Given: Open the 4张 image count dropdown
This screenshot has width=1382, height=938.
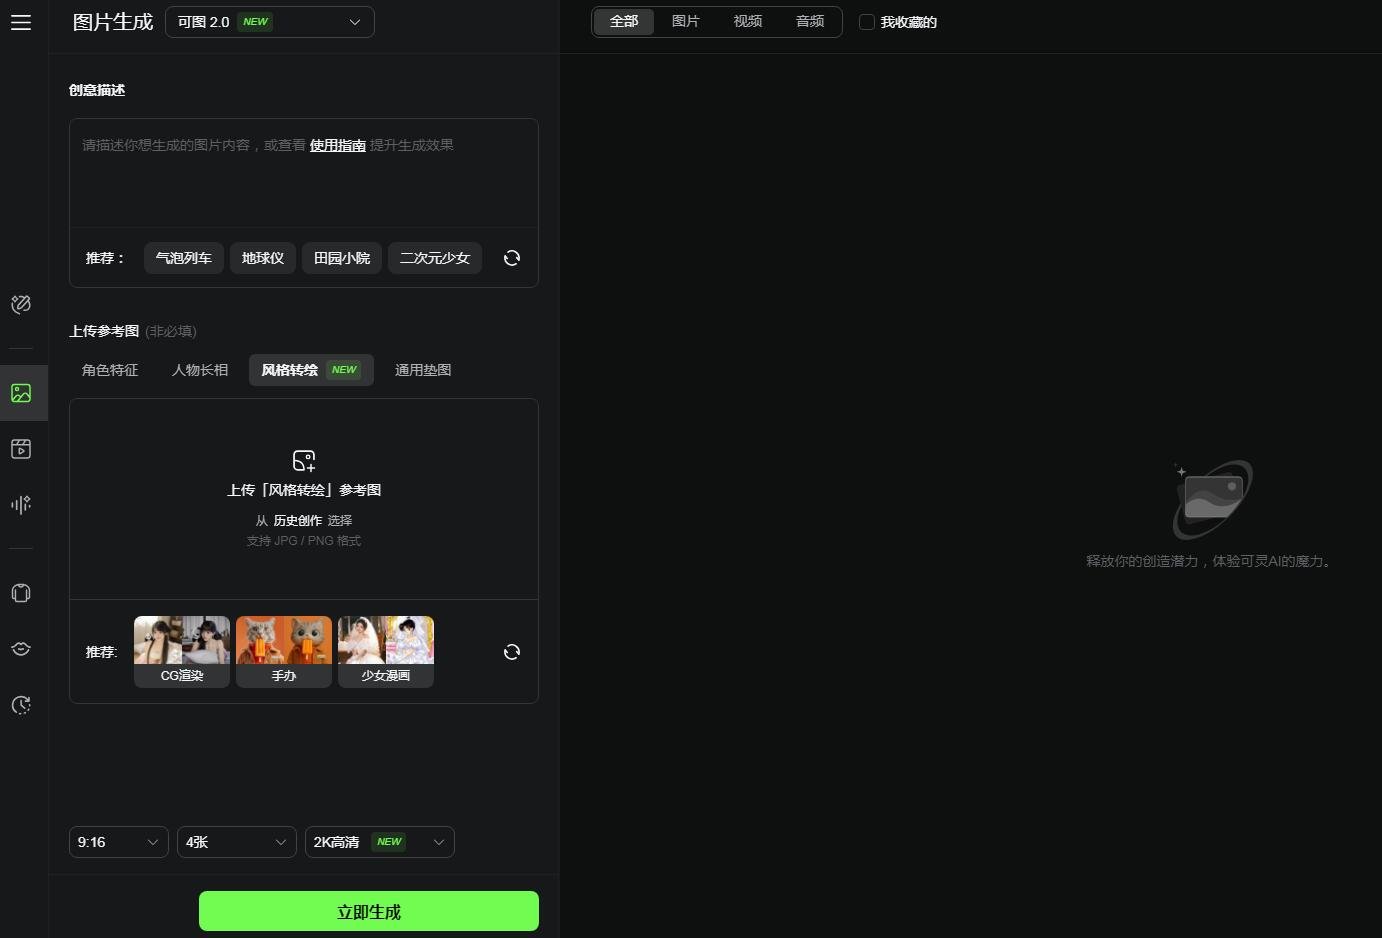Looking at the screenshot, I should point(236,842).
